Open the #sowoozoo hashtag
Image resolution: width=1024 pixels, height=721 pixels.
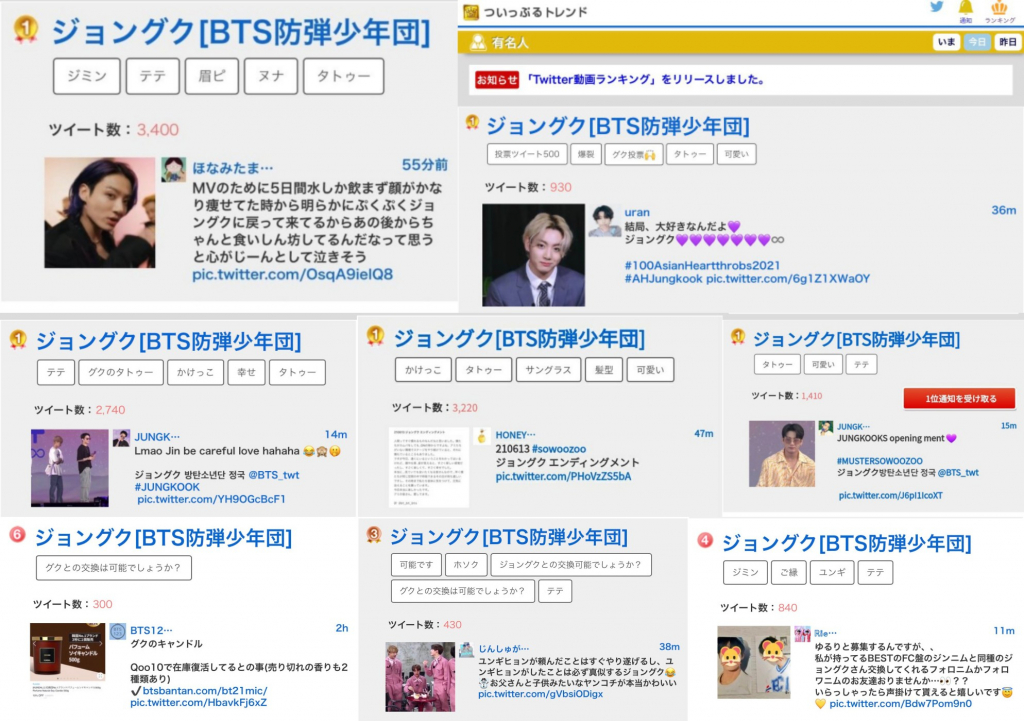559,449
